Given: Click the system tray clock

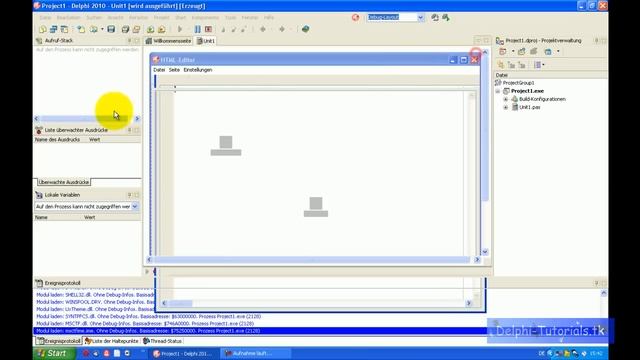Looking at the screenshot, I should click(x=596, y=353).
